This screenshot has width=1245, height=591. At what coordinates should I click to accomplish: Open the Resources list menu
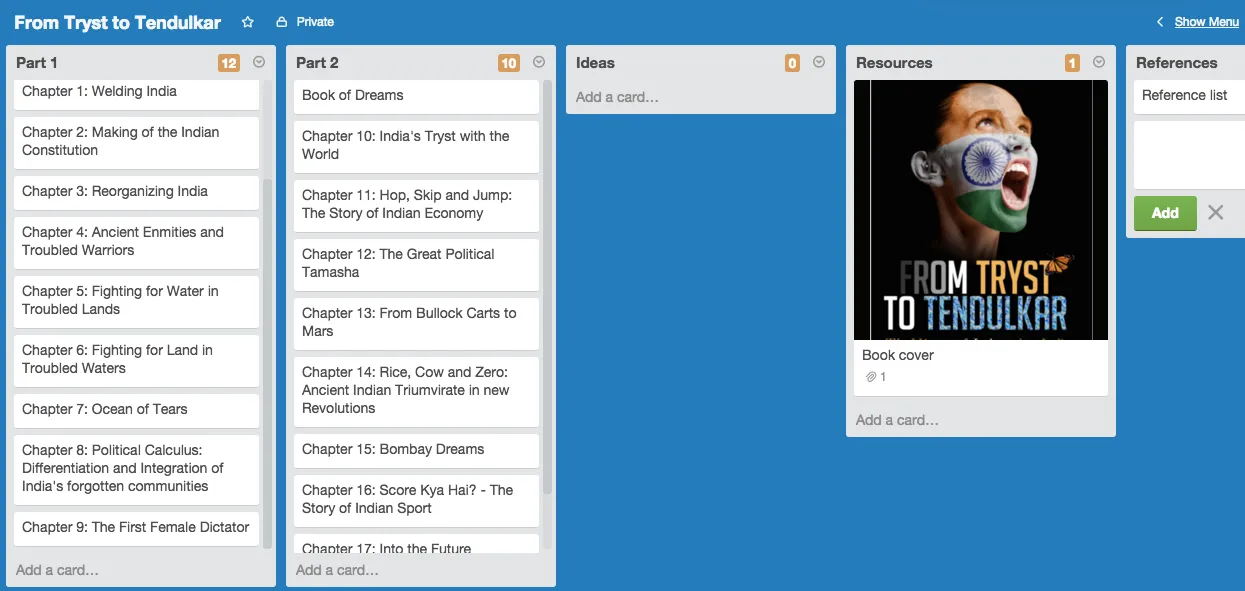[1099, 62]
